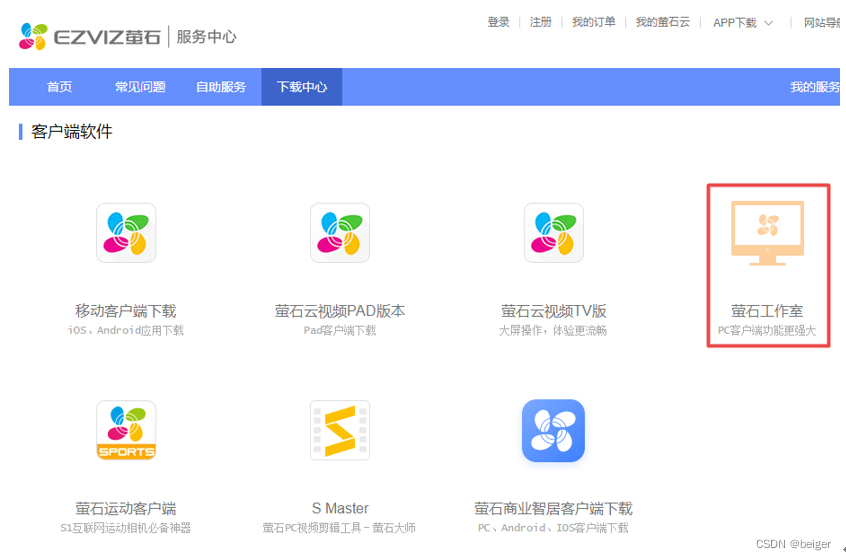Open the 常见问题 tab
Viewport: 846px width, 560px height.
pyautogui.click(x=140, y=87)
